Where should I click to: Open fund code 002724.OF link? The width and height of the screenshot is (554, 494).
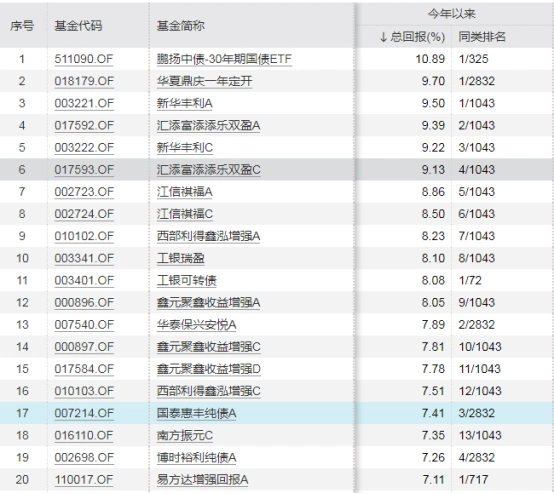tap(84, 214)
